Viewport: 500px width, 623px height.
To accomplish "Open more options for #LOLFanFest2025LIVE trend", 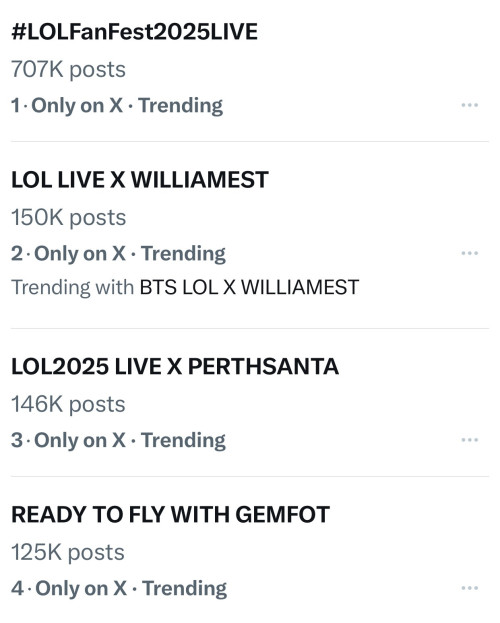I will 469,105.
